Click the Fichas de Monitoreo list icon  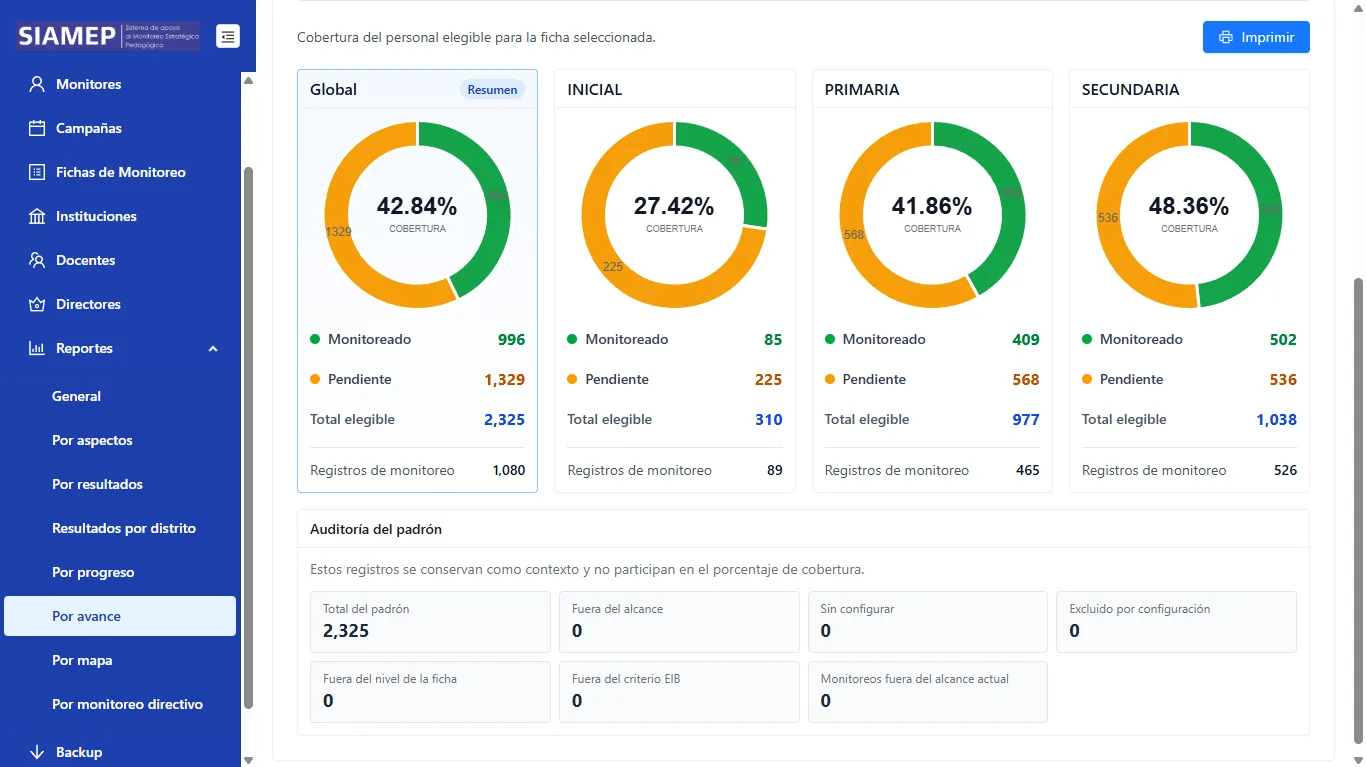click(x=37, y=172)
